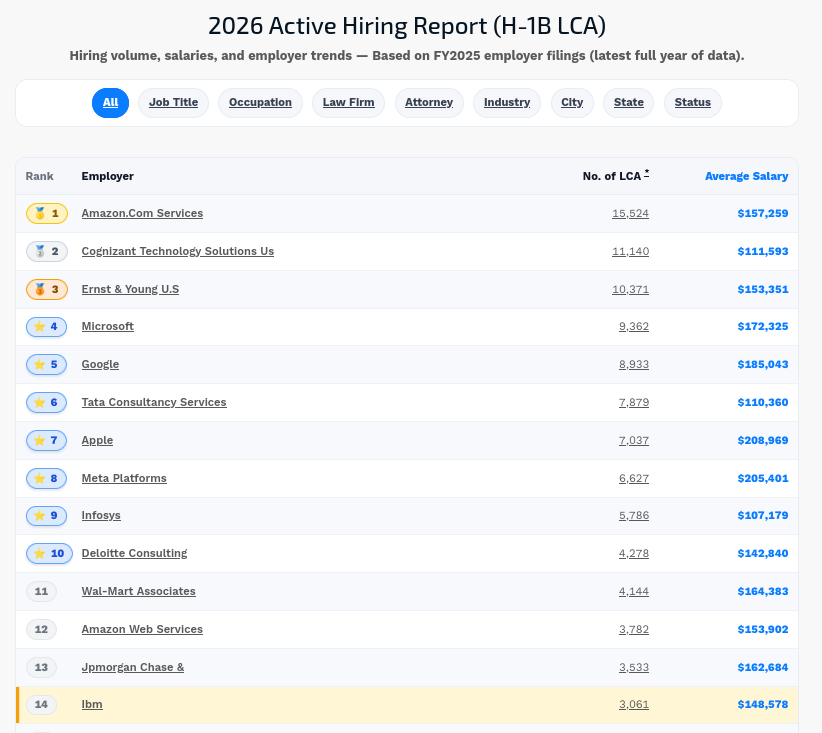This screenshot has height=733, width=822.
Task: Click Ernst & Young's 10,371 count
Action: pyautogui.click(x=631, y=289)
